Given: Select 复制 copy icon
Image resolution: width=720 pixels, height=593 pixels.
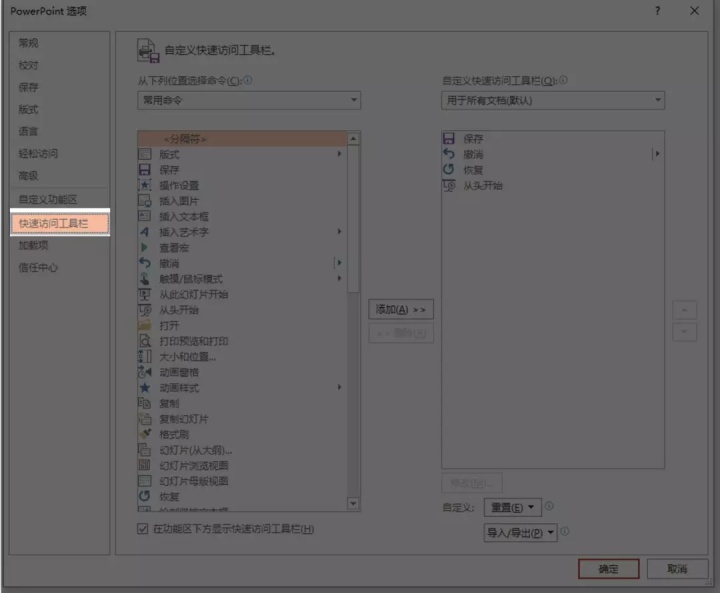Looking at the screenshot, I should [145, 403].
